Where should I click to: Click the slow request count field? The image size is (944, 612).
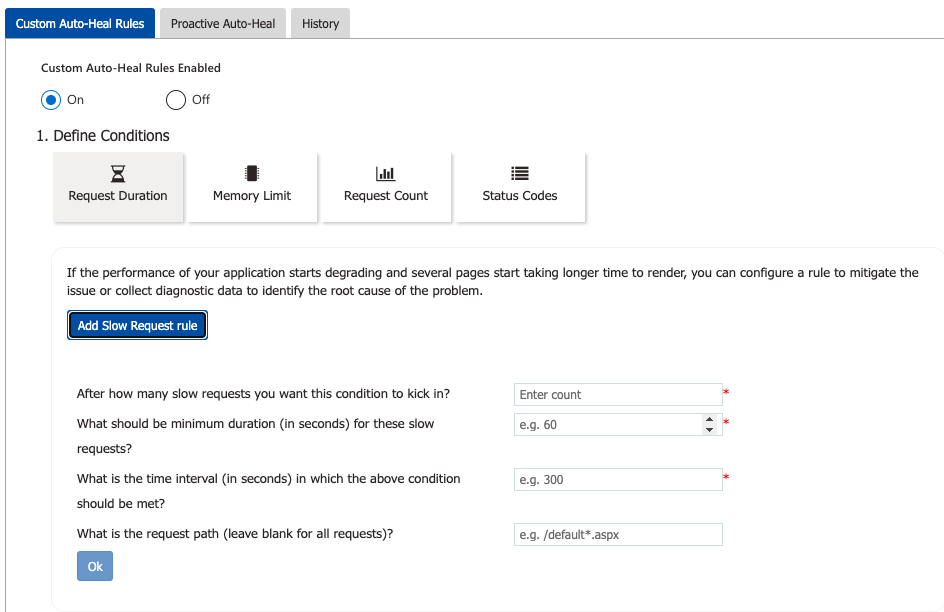[x=617, y=394]
